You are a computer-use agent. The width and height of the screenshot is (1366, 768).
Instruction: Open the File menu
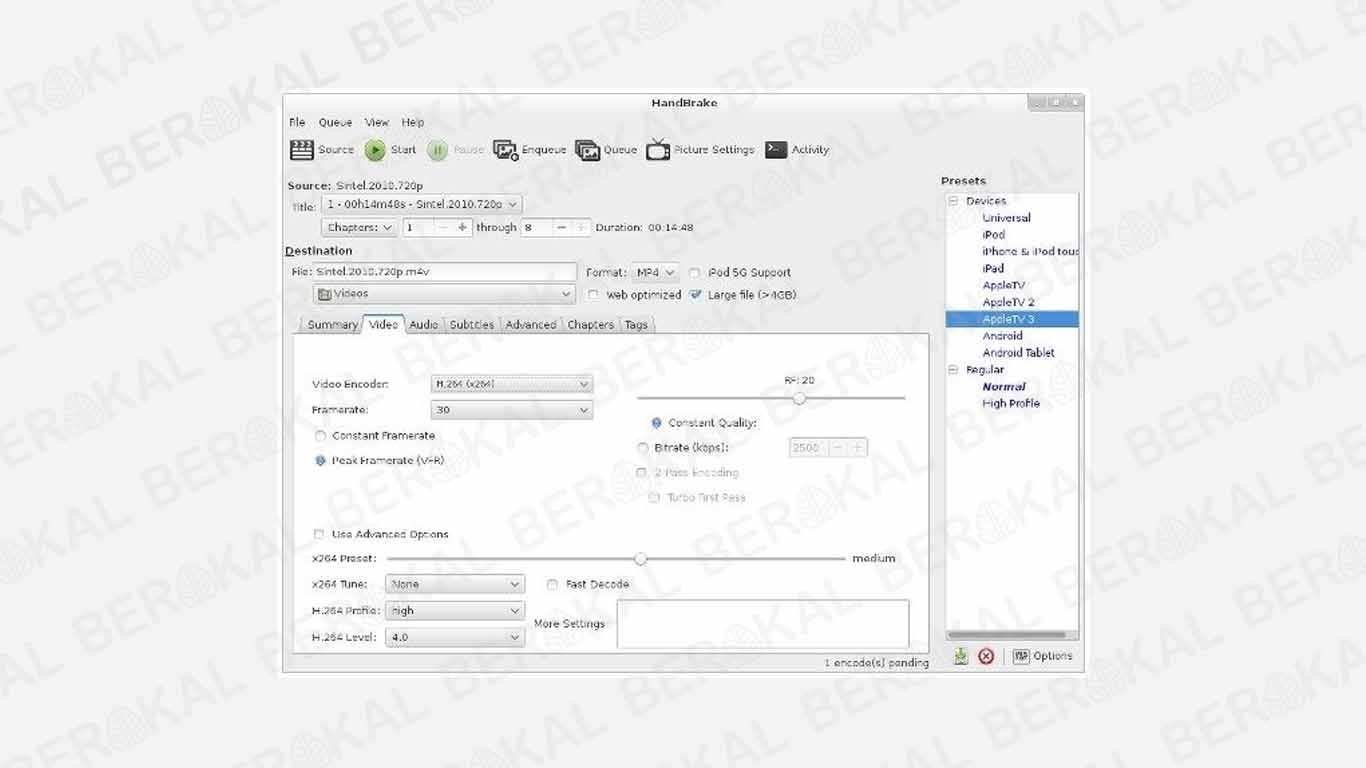[x=297, y=122]
